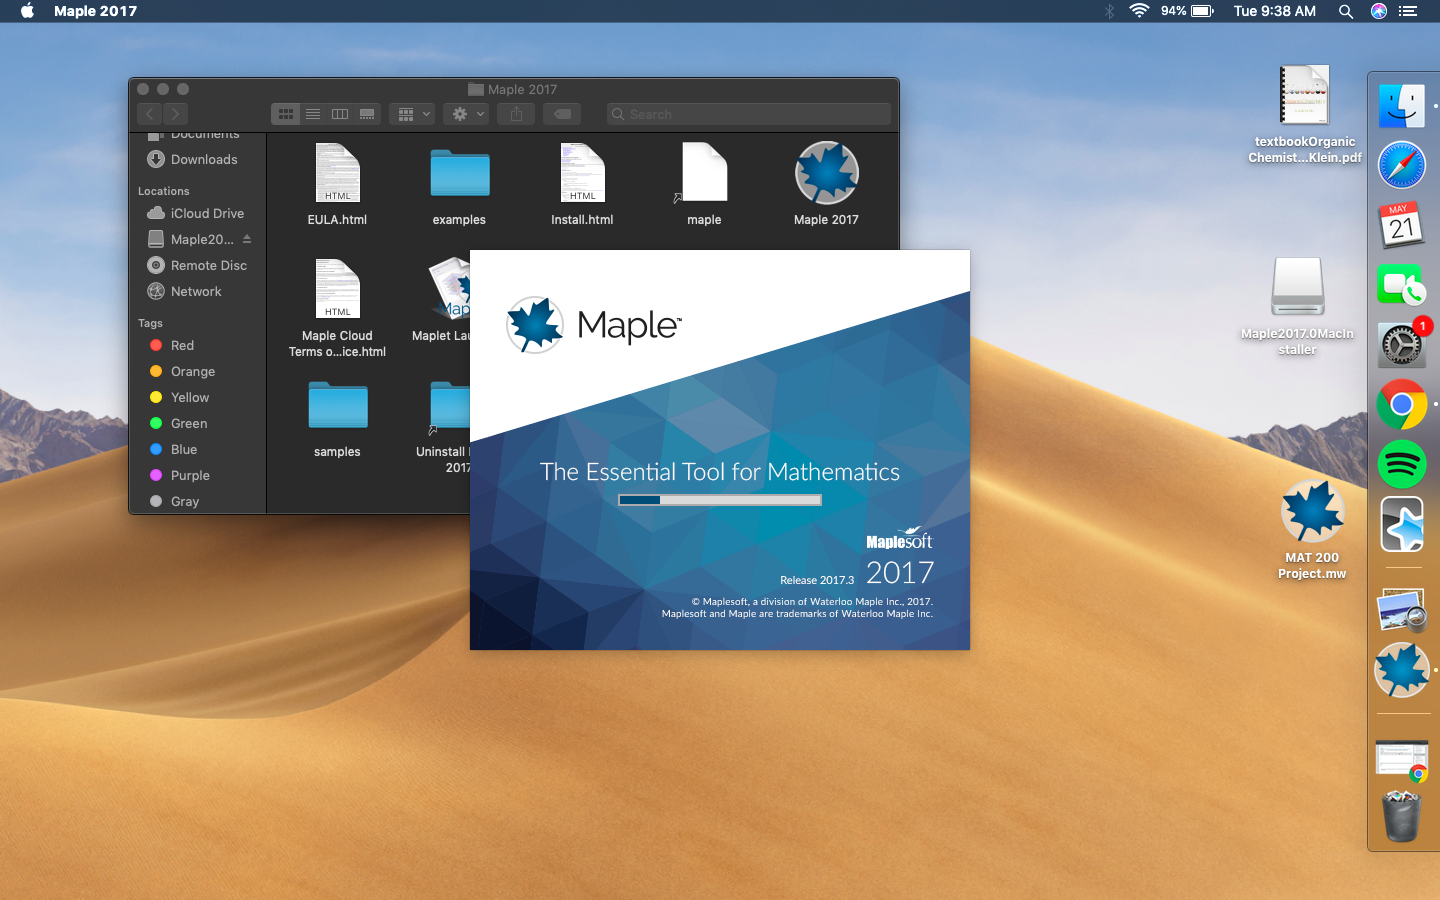1440x900 pixels.
Task: Open Preview from the Dock
Action: click(x=1402, y=610)
